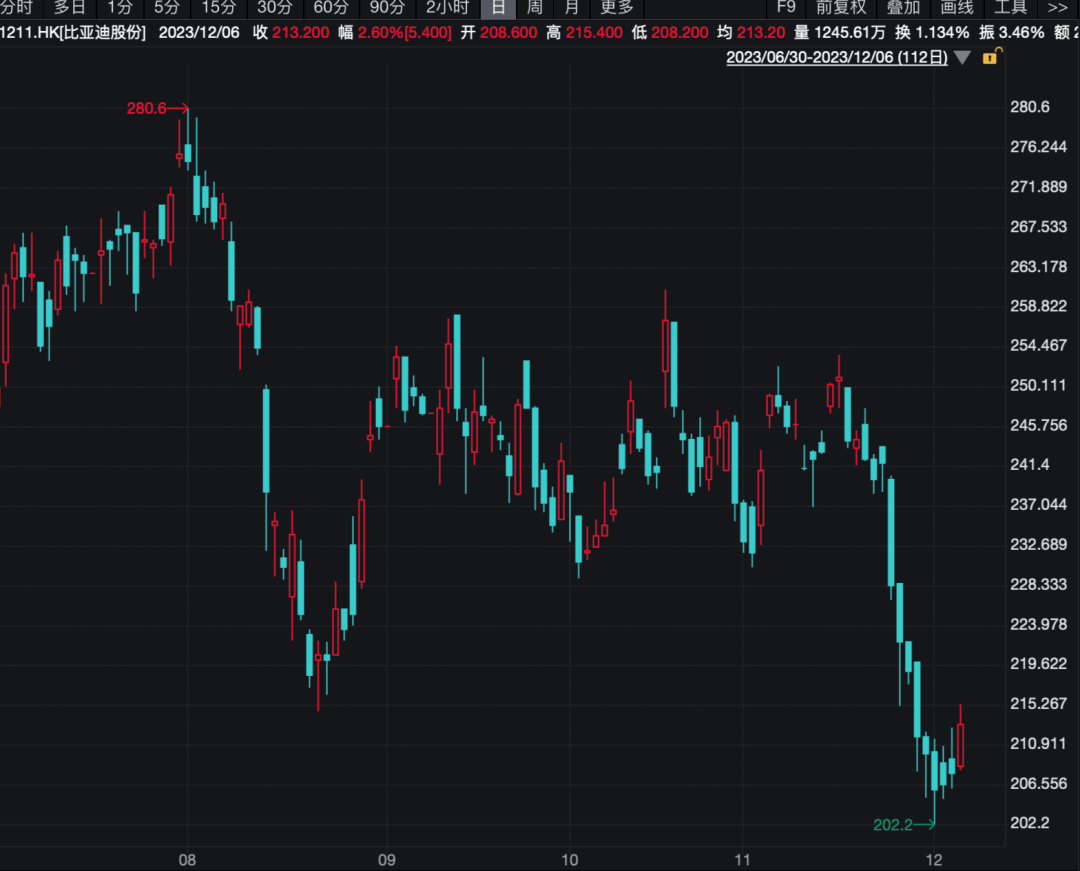Open the 工具 tools menu
1080x871 pixels.
1011,8
